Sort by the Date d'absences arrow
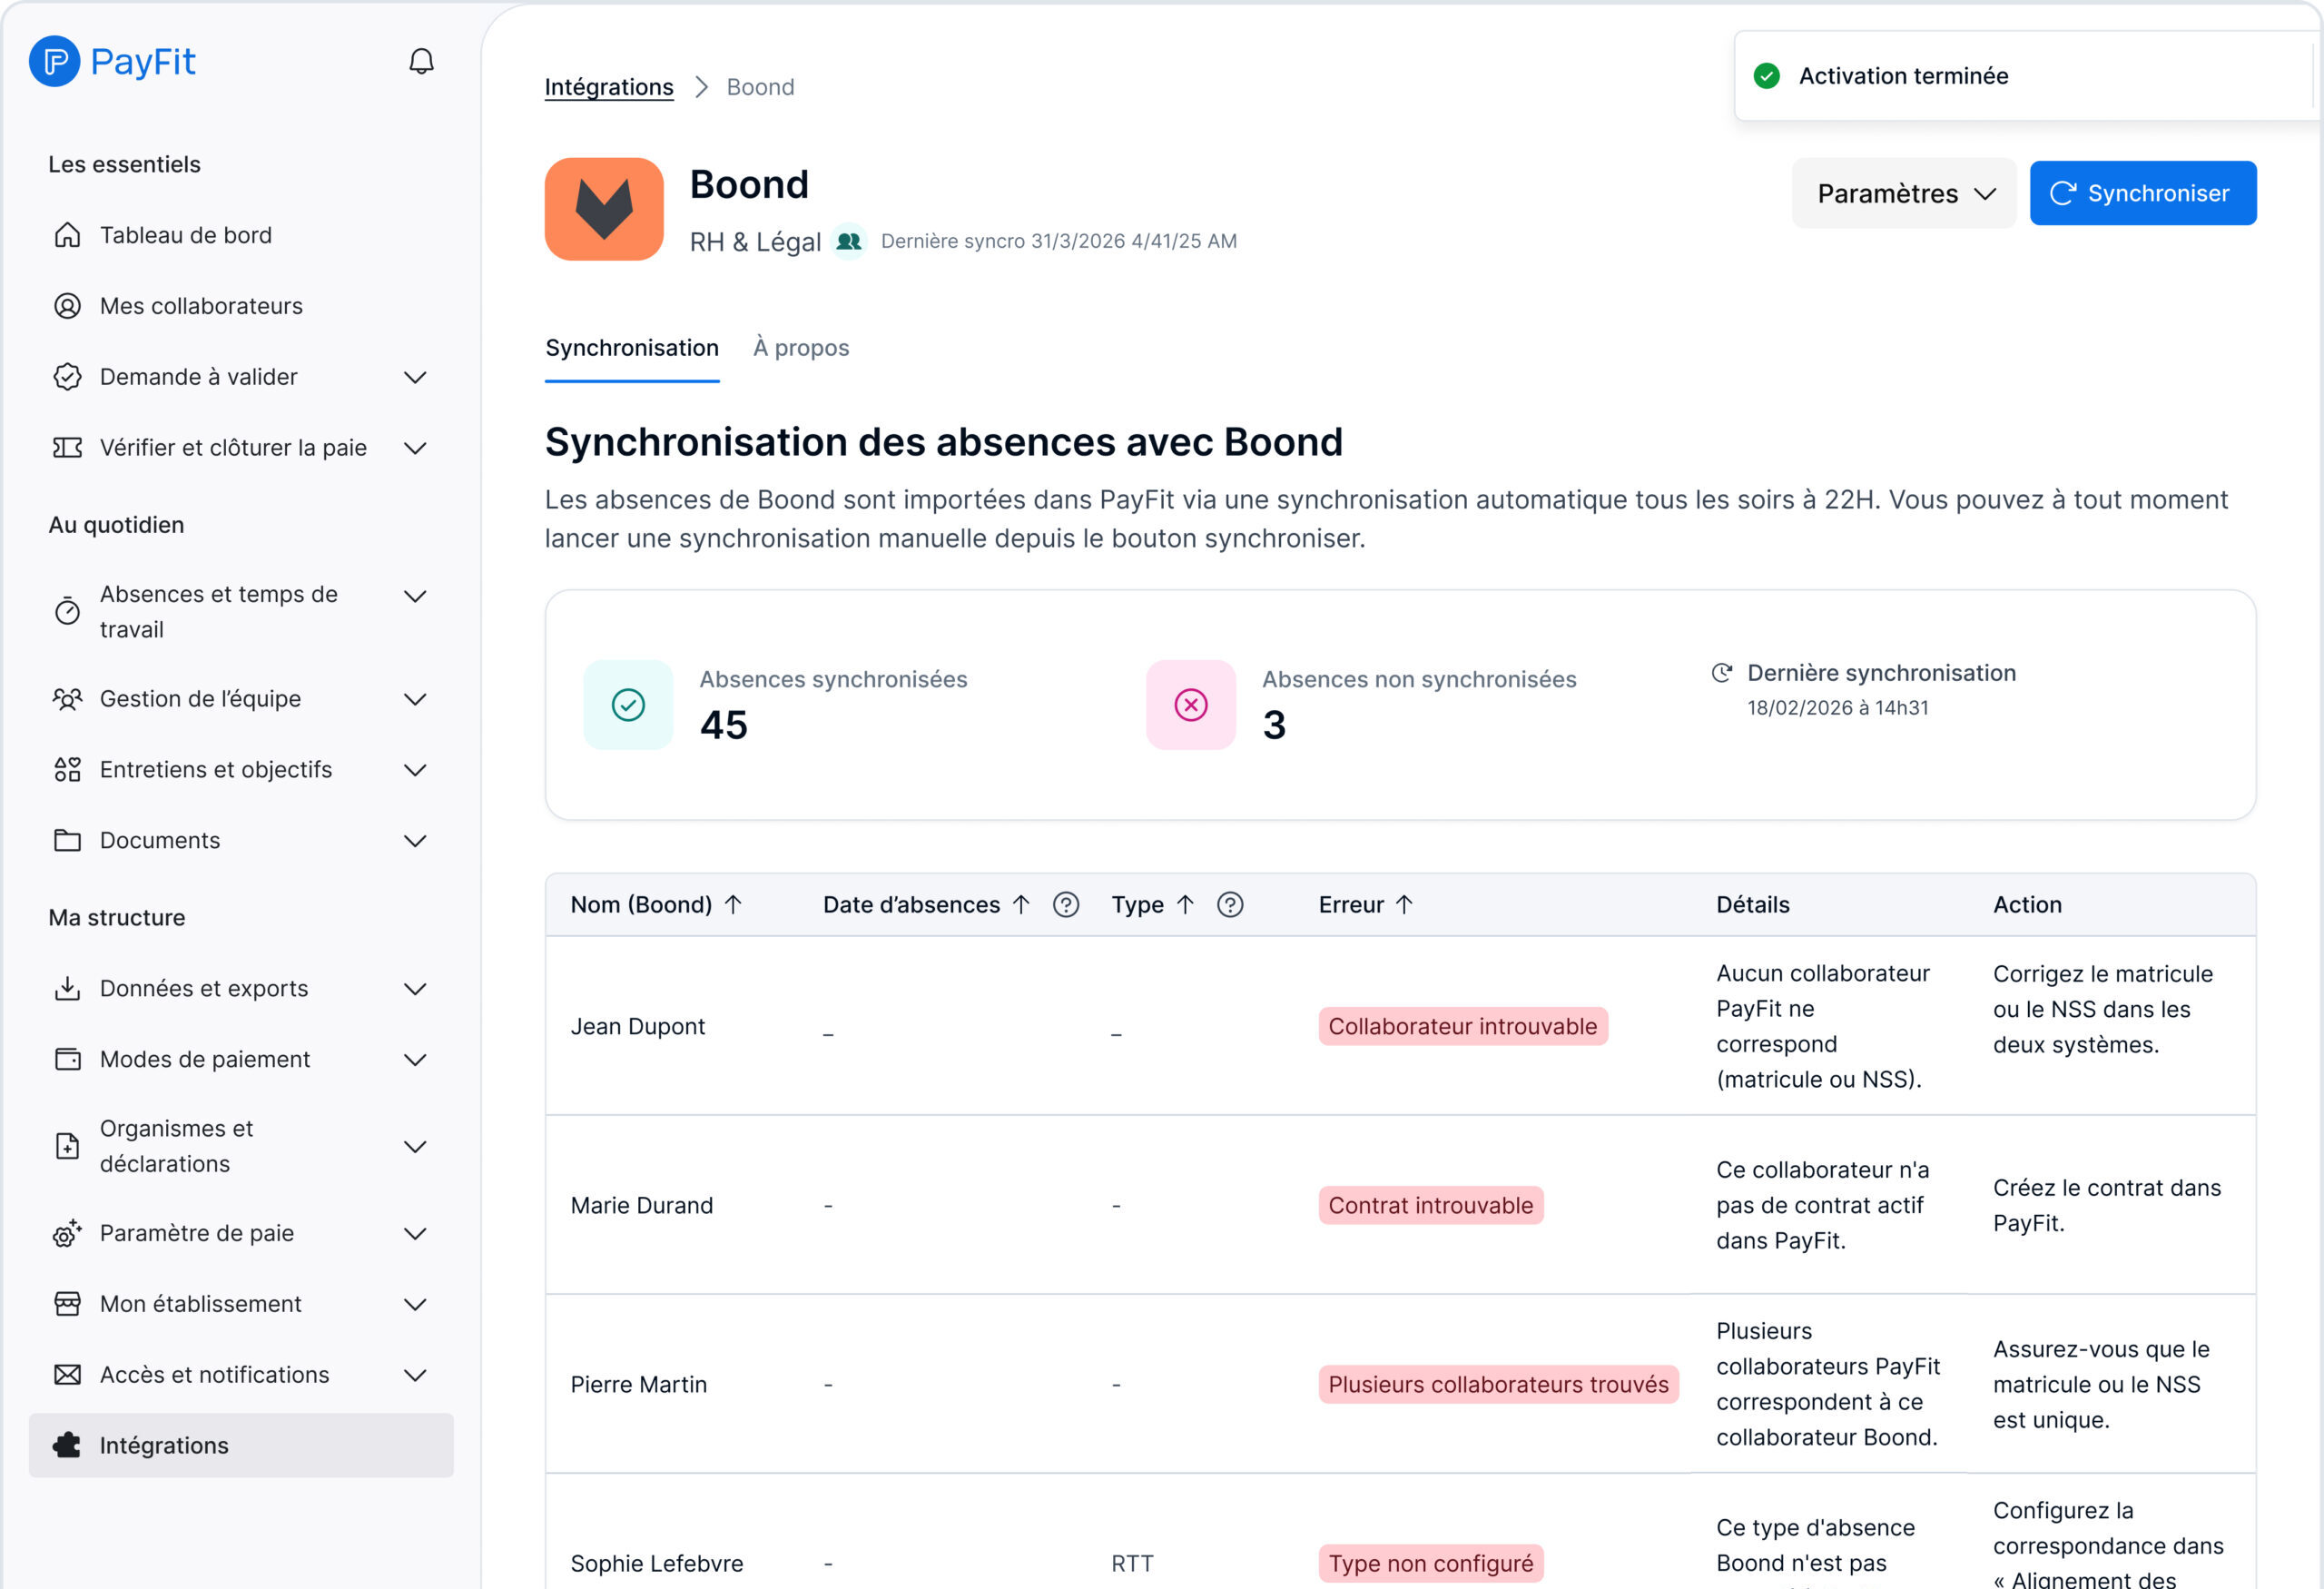The width and height of the screenshot is (2324, 1589). click(1021, 905)
